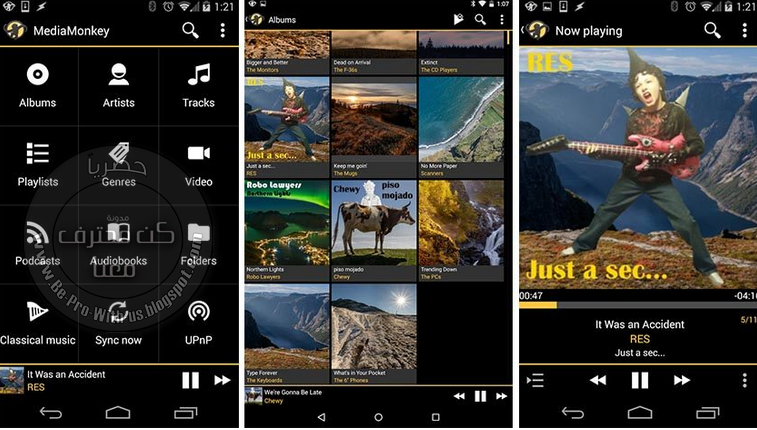Open the Now playing queue list
This screenshot has height=430, width=757.
(x=535, y=380)
